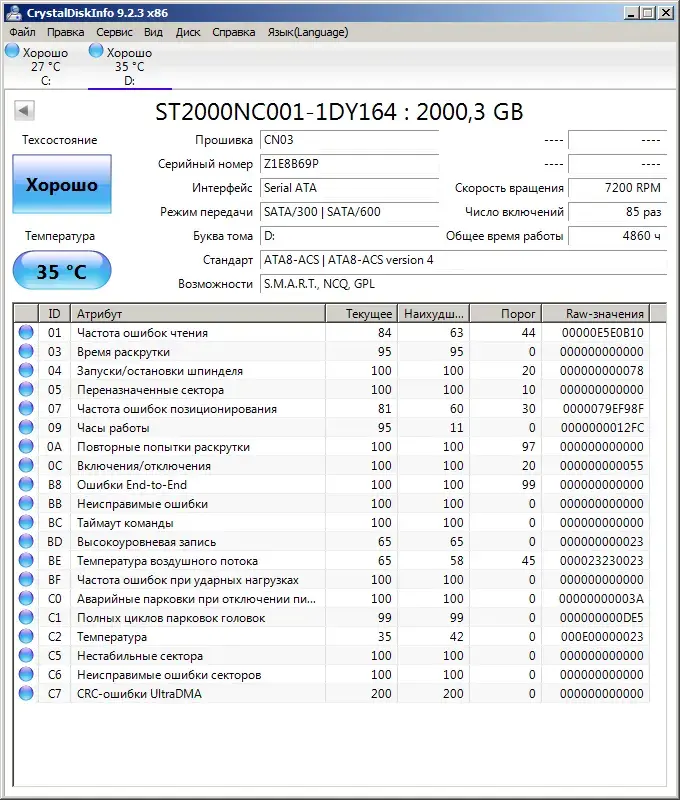Click the Серийный номер field
The image size is (680, 800).
pyautogui.click(x=348, y=164)
